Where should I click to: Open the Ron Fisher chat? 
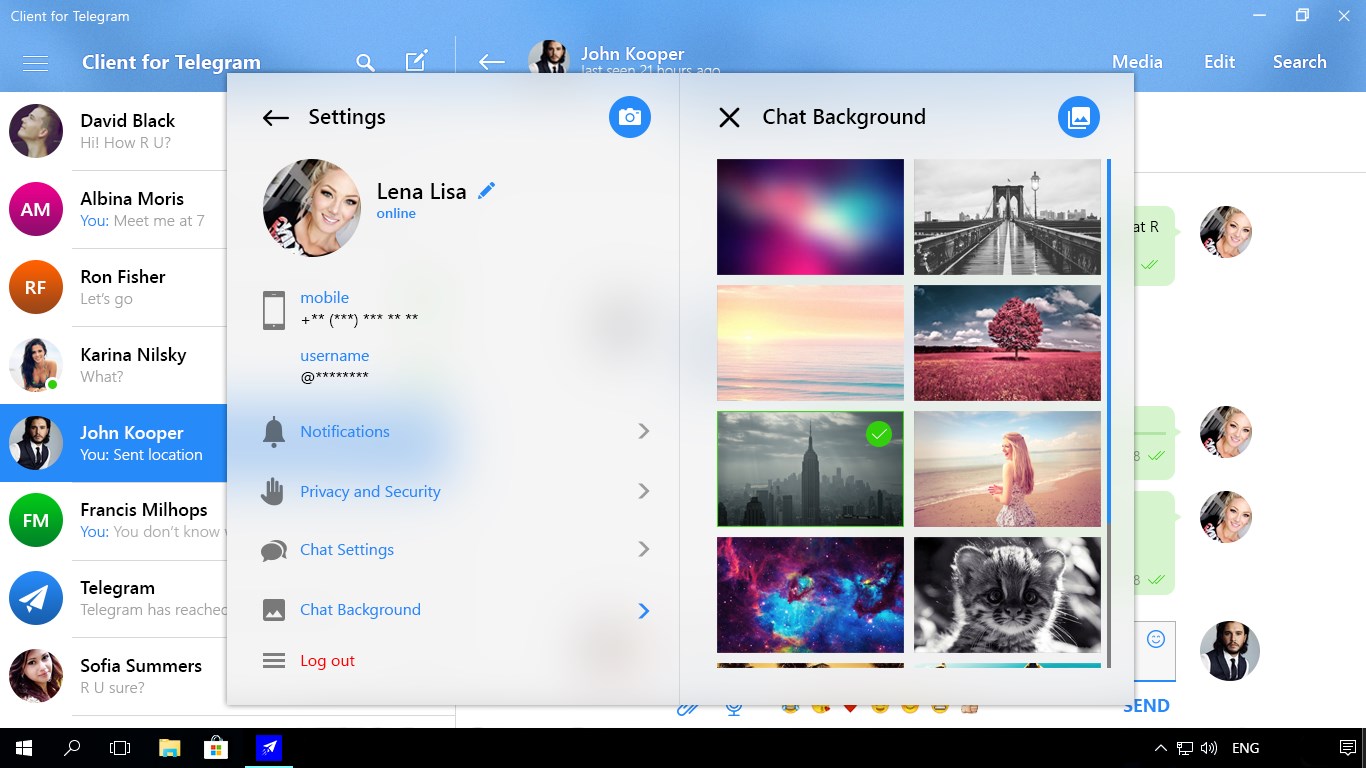[114, 287]
